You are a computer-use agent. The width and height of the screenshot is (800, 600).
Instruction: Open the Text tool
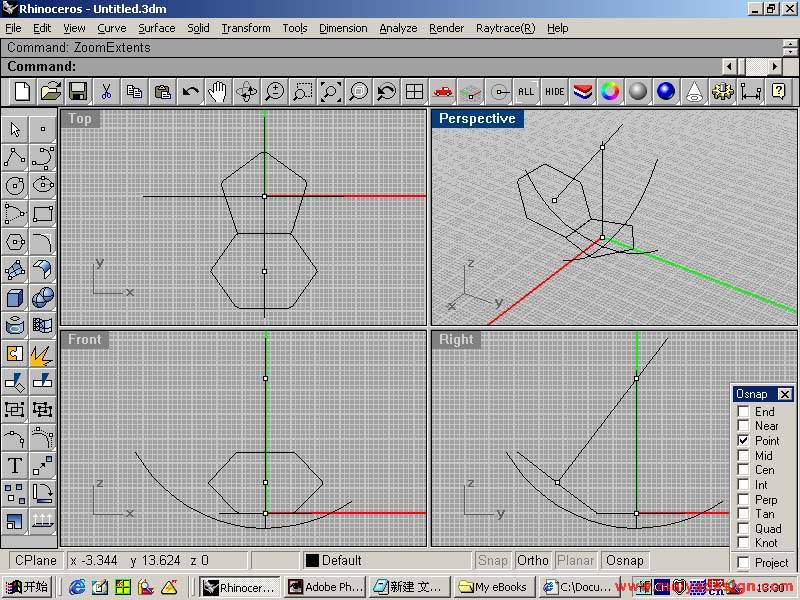point(15,465)
